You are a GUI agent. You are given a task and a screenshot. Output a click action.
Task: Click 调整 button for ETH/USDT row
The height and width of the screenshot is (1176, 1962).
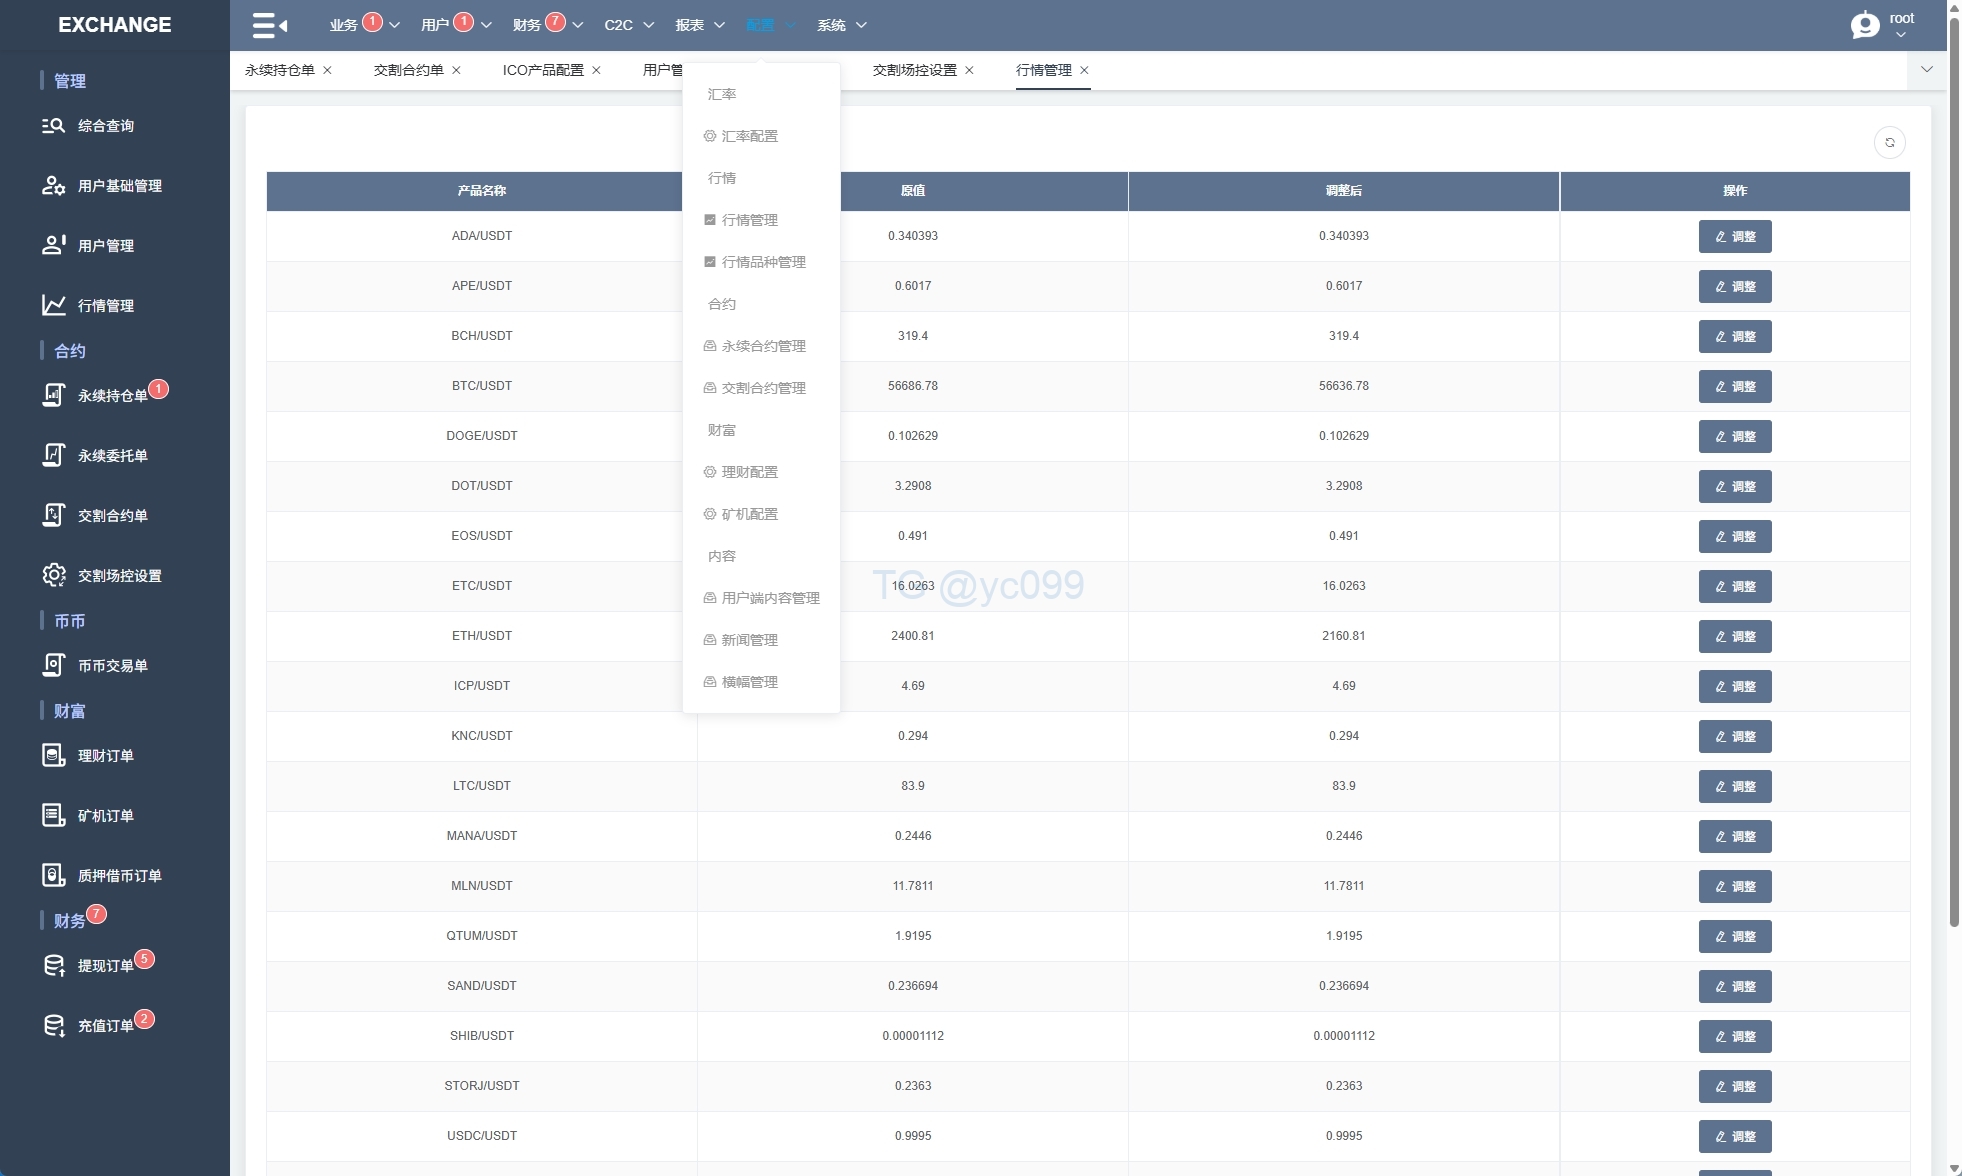tap(1734, 636)
